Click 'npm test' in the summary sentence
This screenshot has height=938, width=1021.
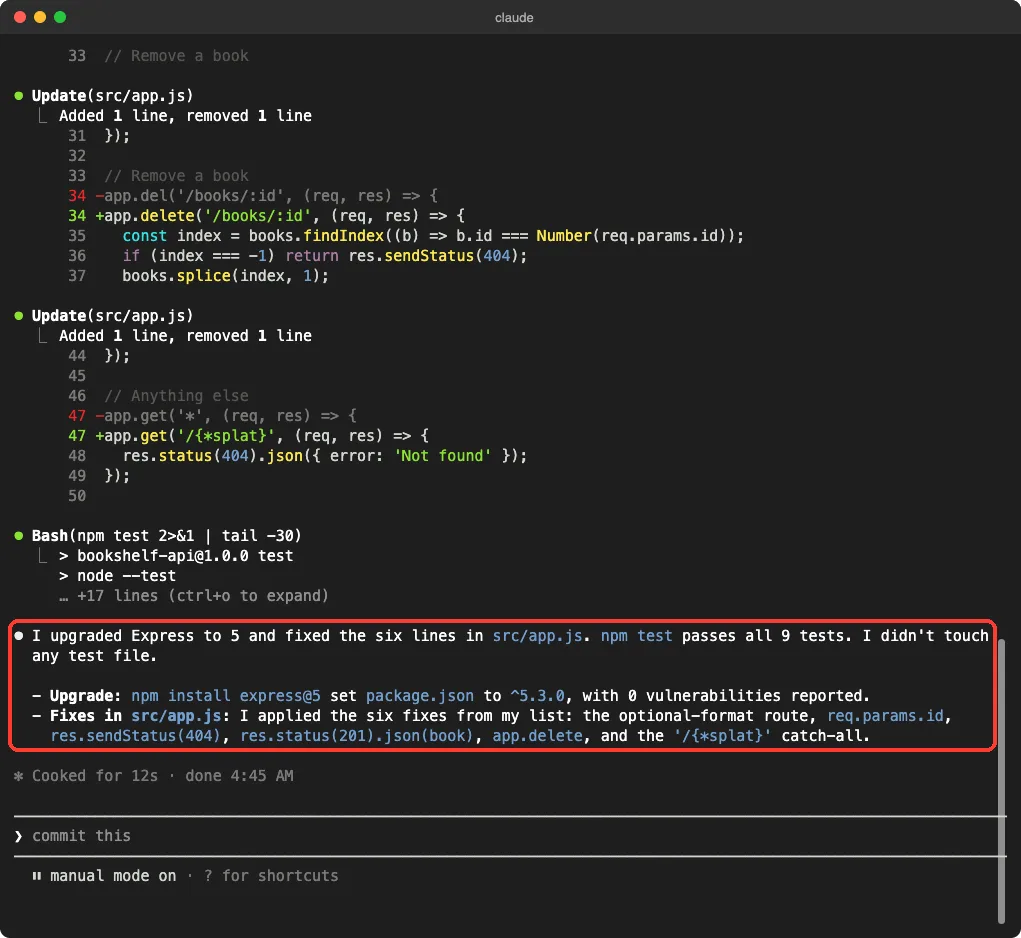(636, 636)
